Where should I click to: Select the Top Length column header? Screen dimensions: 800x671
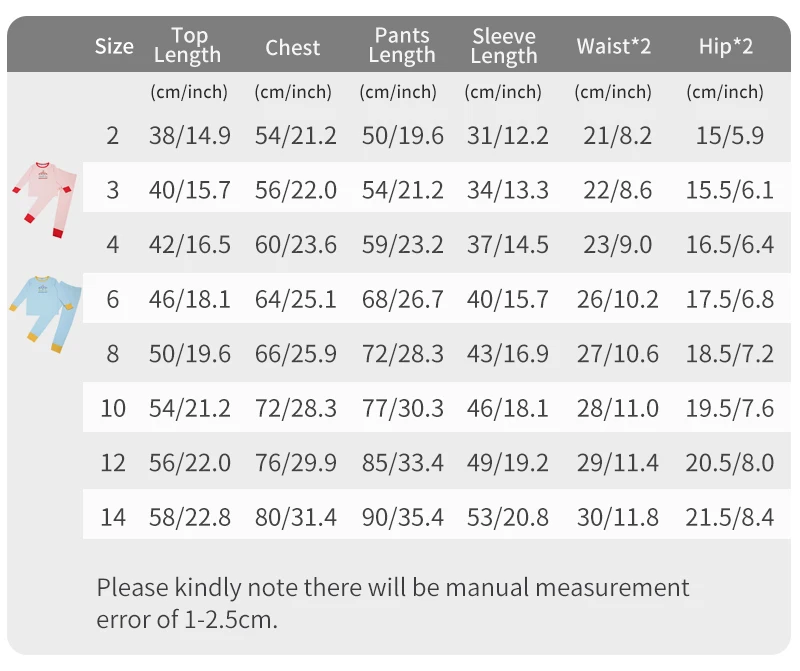click(188, 45)
